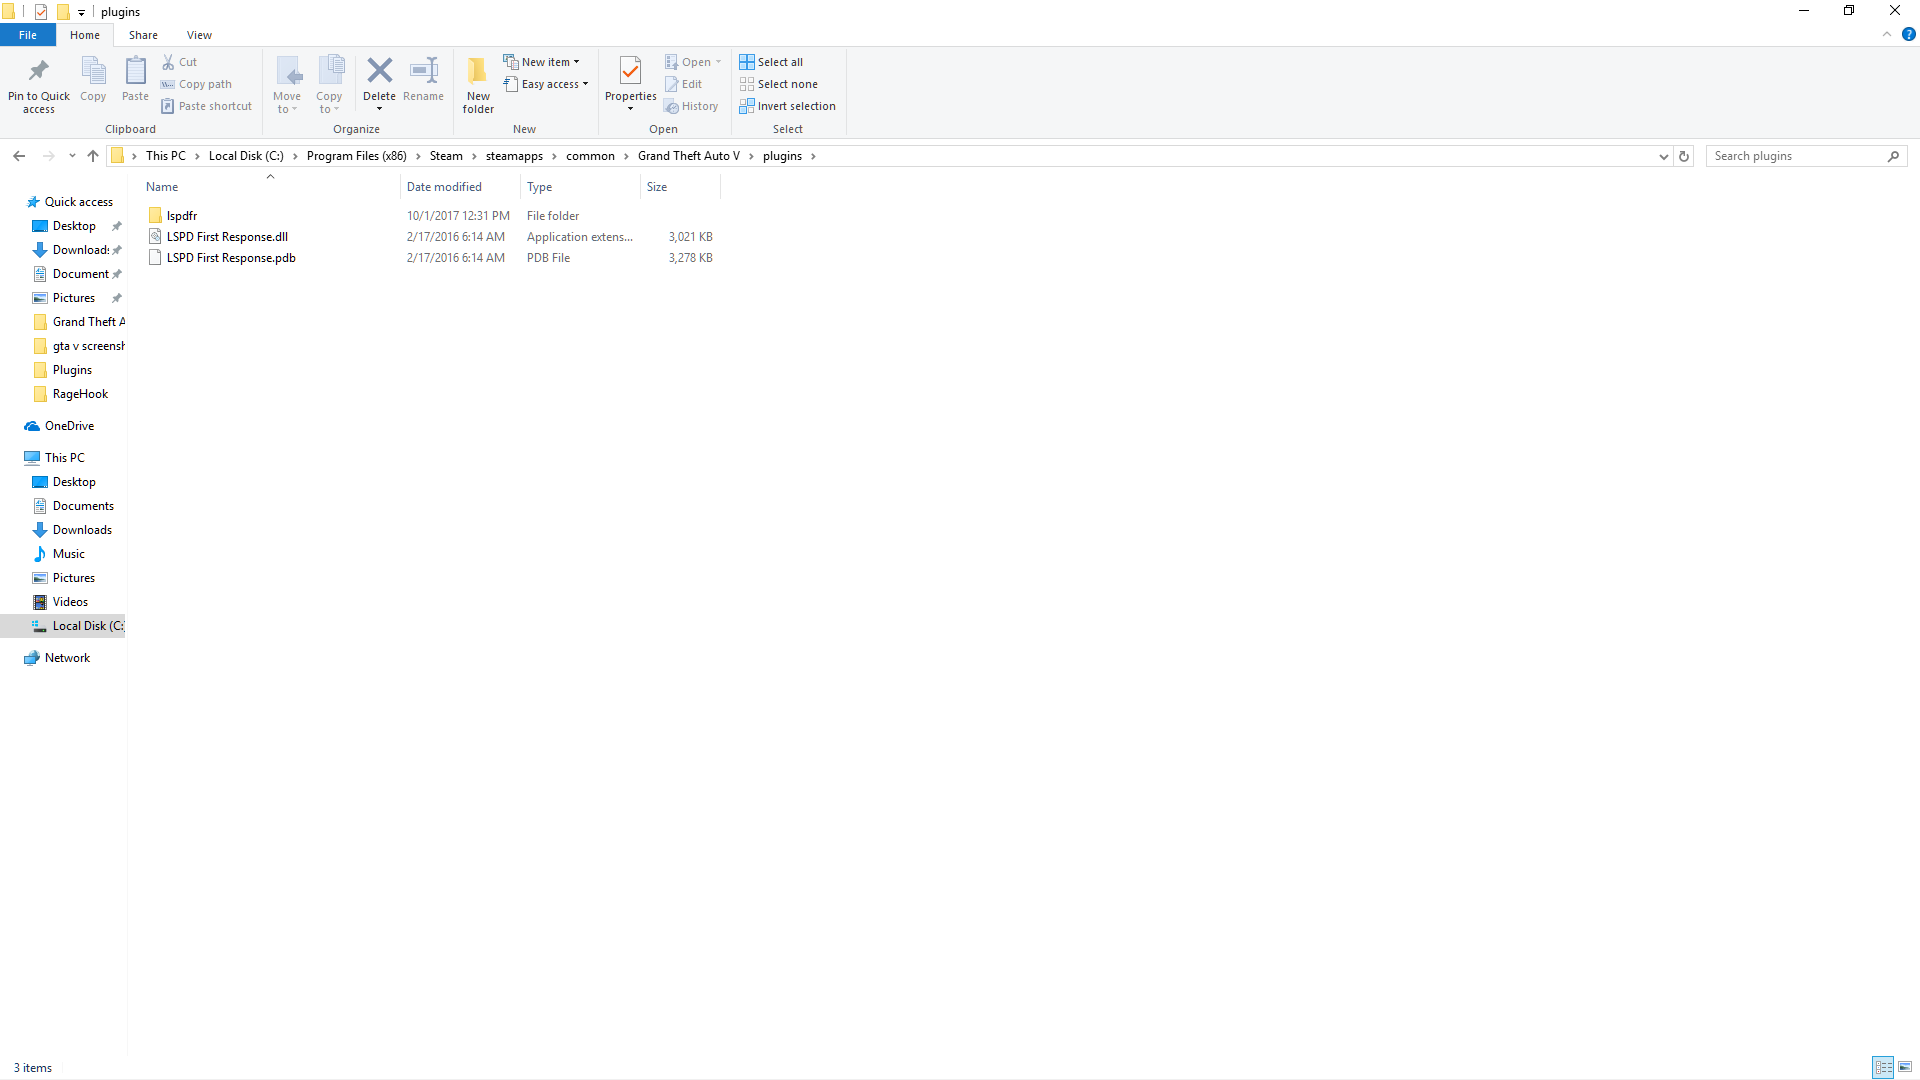Click the New folder icon
The image size is (1920, 1080).
click(x=478, y=71)
